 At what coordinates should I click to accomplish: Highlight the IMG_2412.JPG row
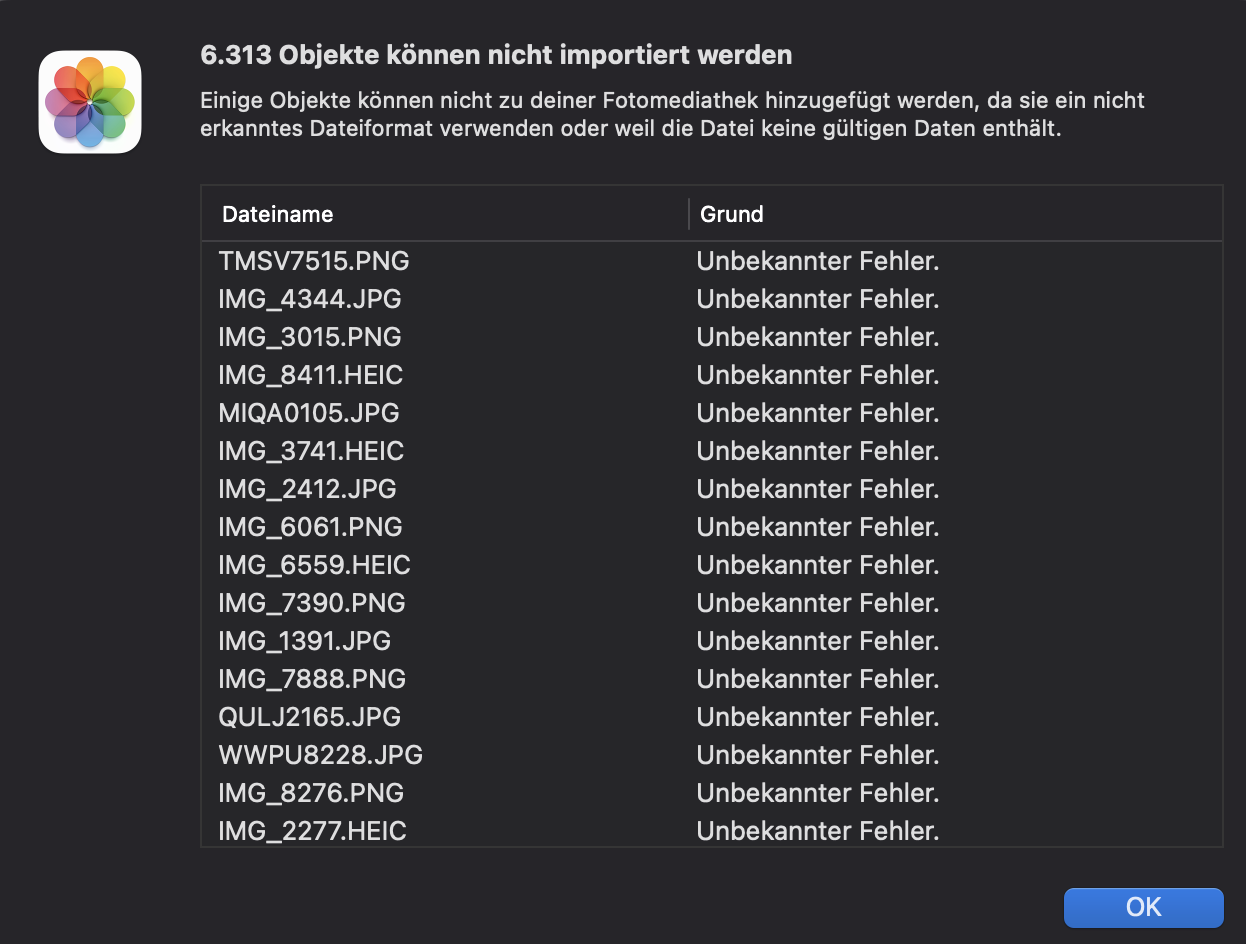click(x=307, y=489)
